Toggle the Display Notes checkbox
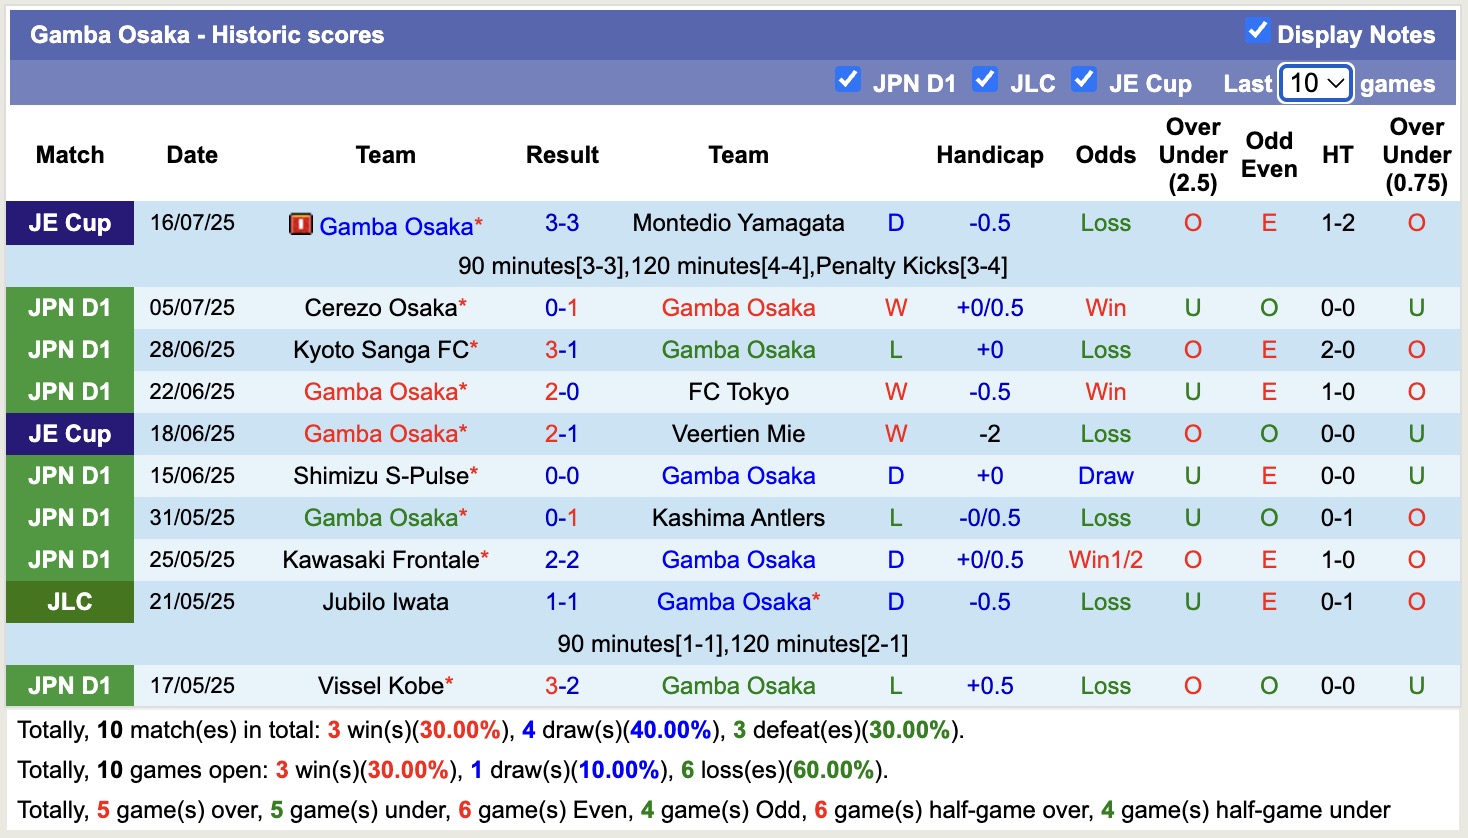Viewport: 1468px width, 838px height. [x=1257, y=31]
